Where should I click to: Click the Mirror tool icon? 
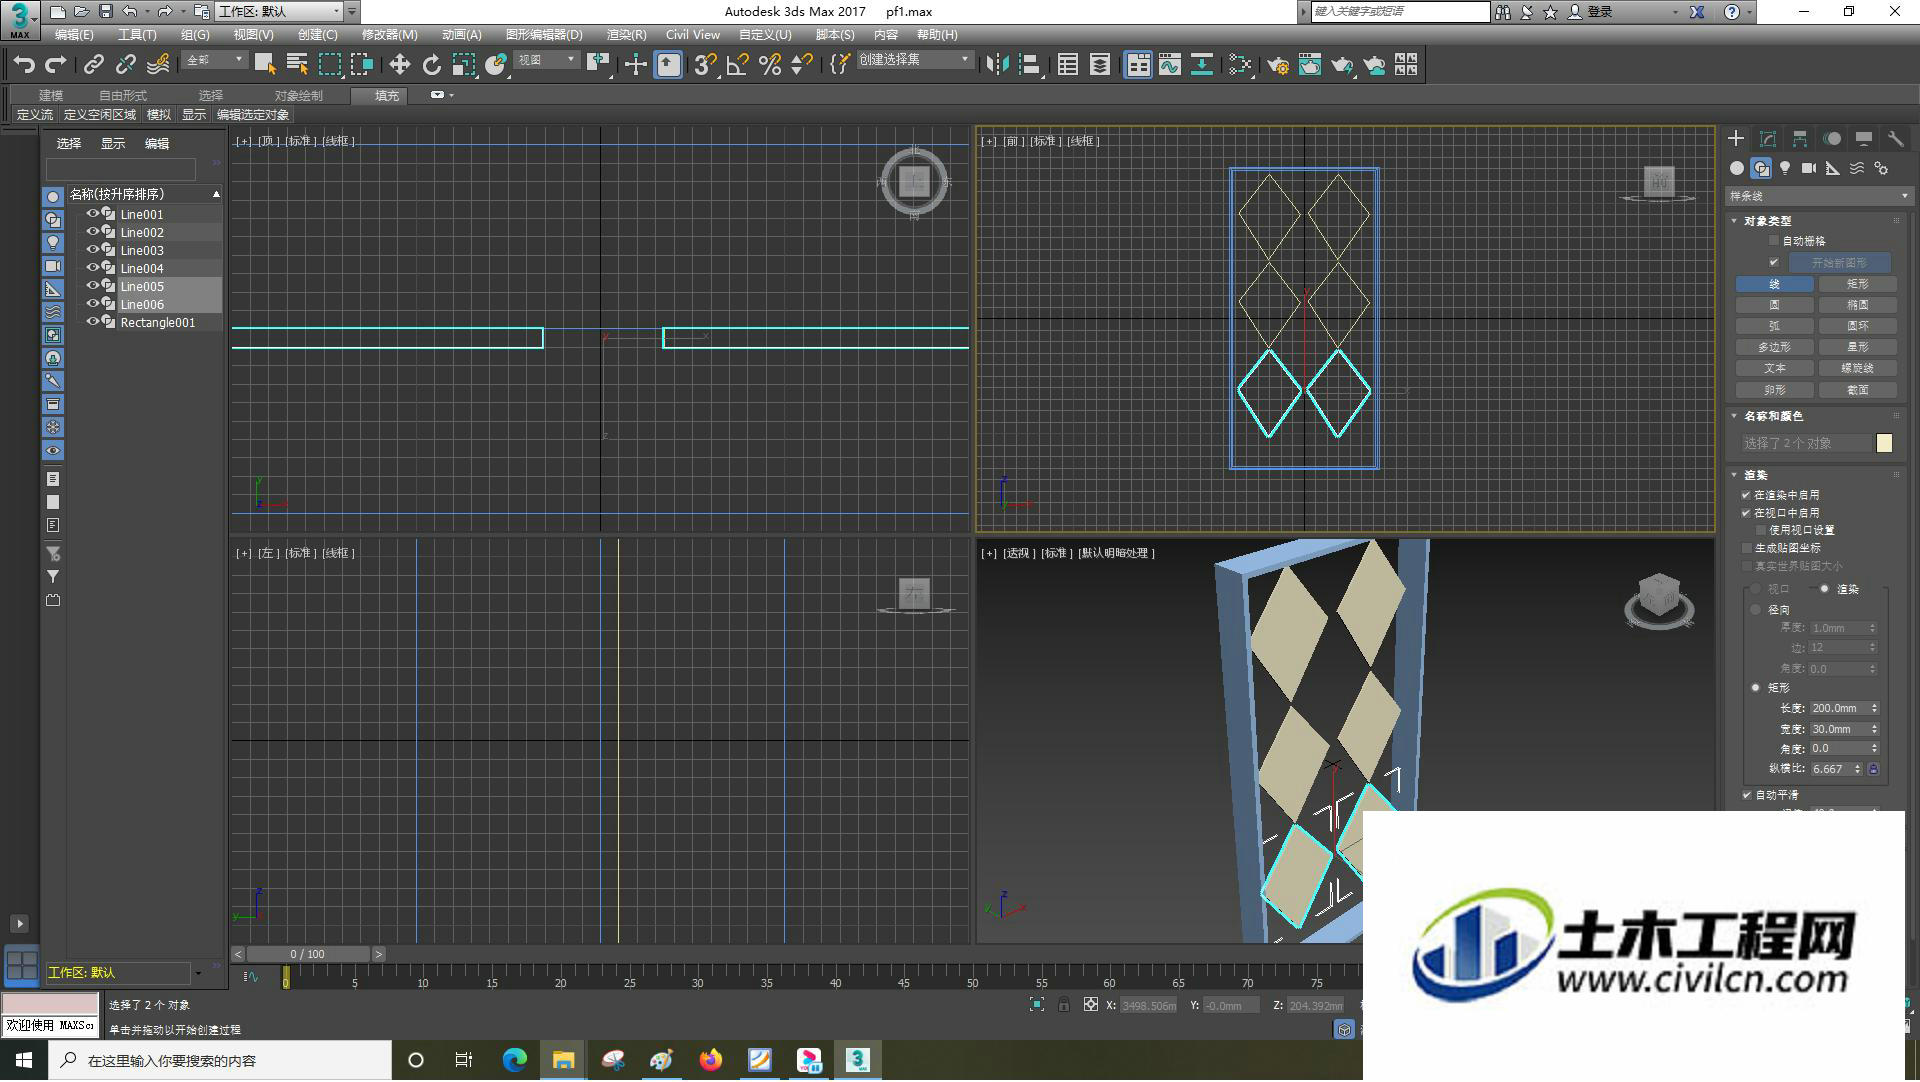point(997,65)
